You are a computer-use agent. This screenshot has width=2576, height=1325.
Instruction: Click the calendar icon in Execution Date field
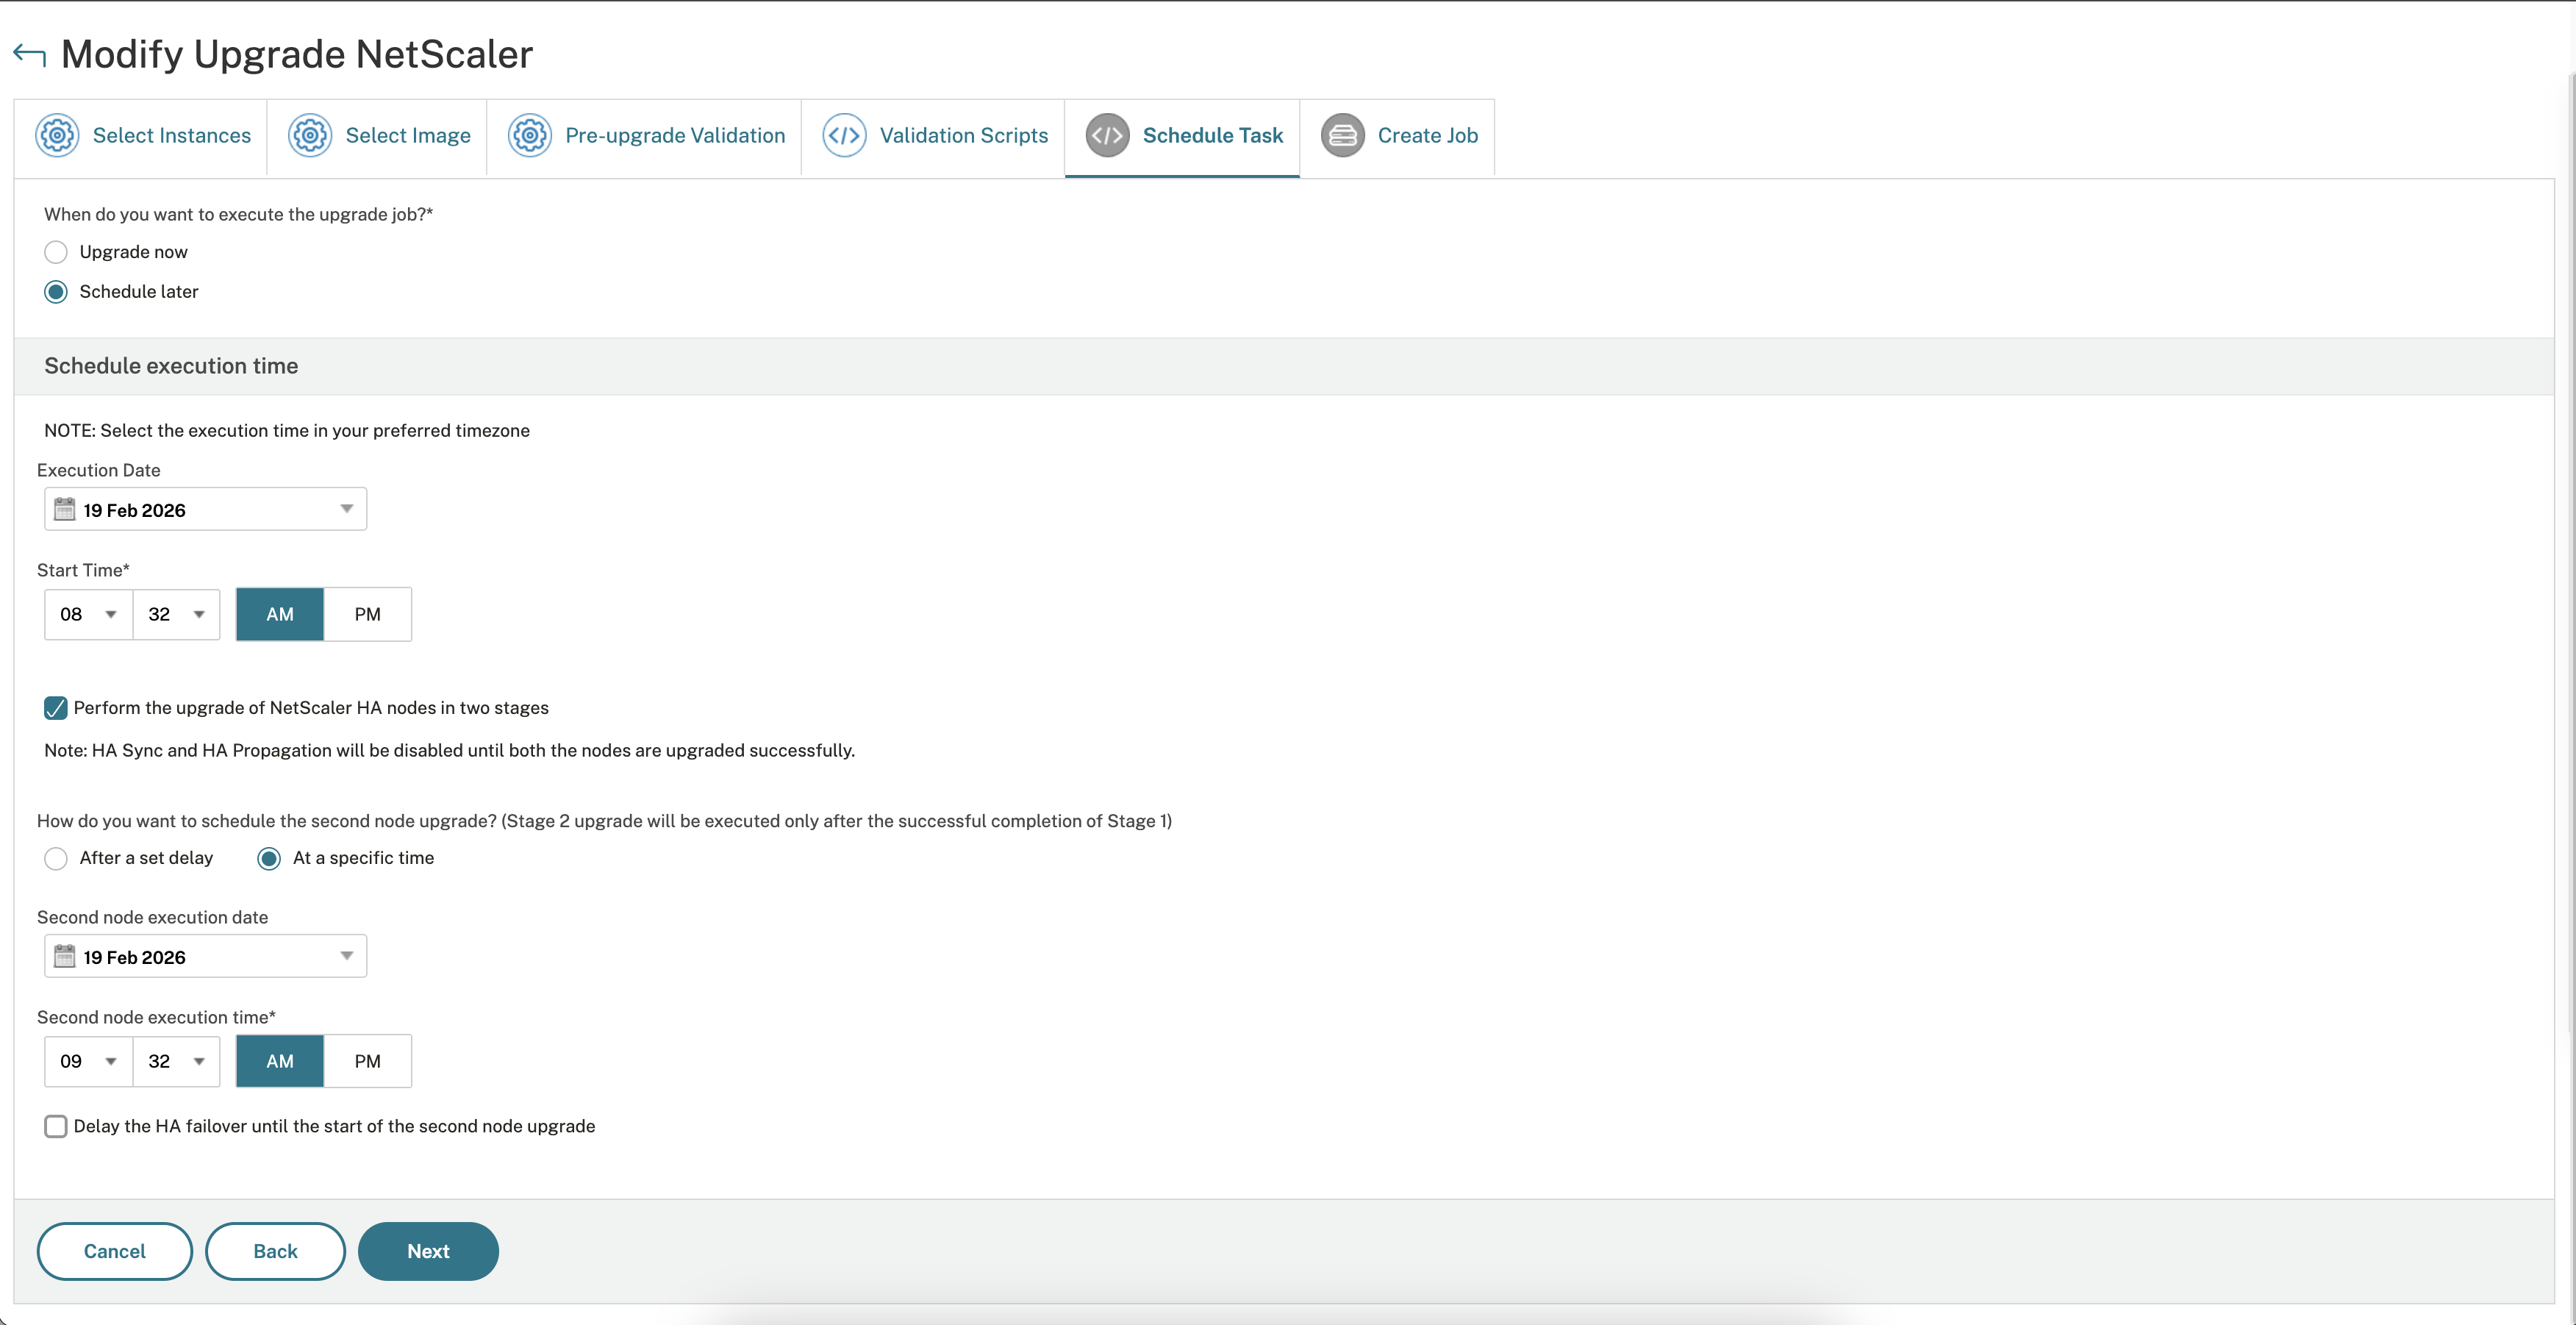click(65, 509)
